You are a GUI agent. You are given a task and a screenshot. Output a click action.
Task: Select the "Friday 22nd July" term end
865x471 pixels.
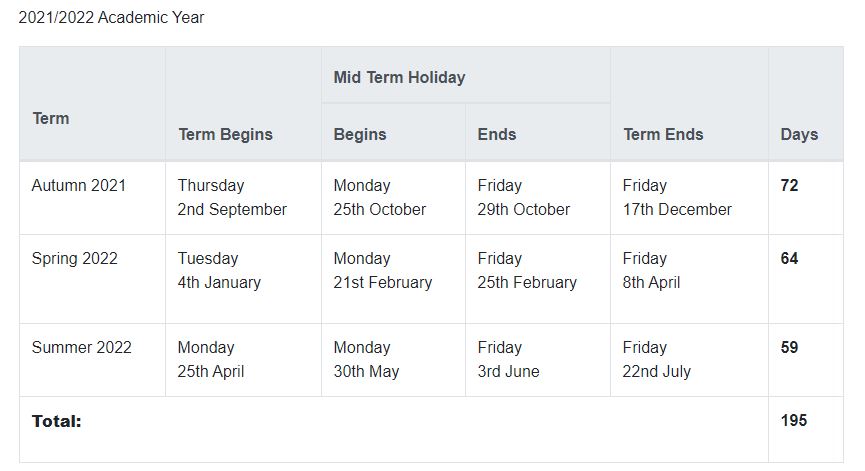[x=656, y=360]
